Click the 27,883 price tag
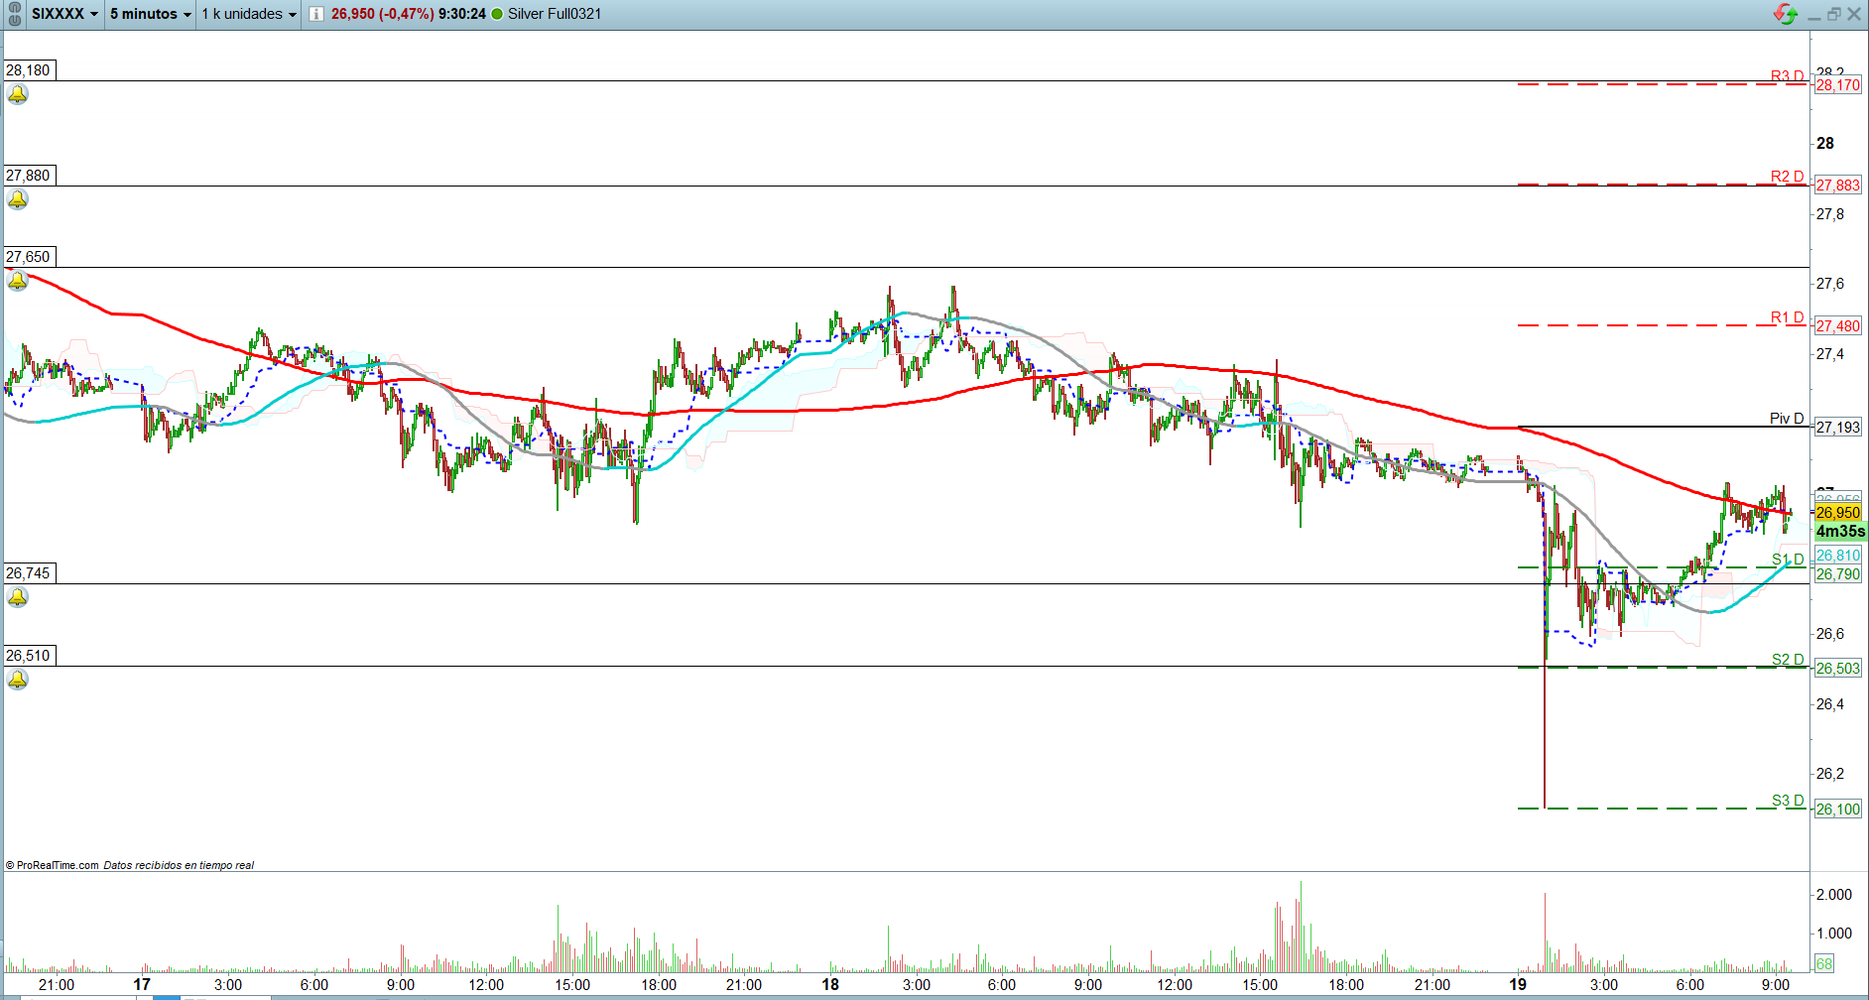 [1838, 185]
